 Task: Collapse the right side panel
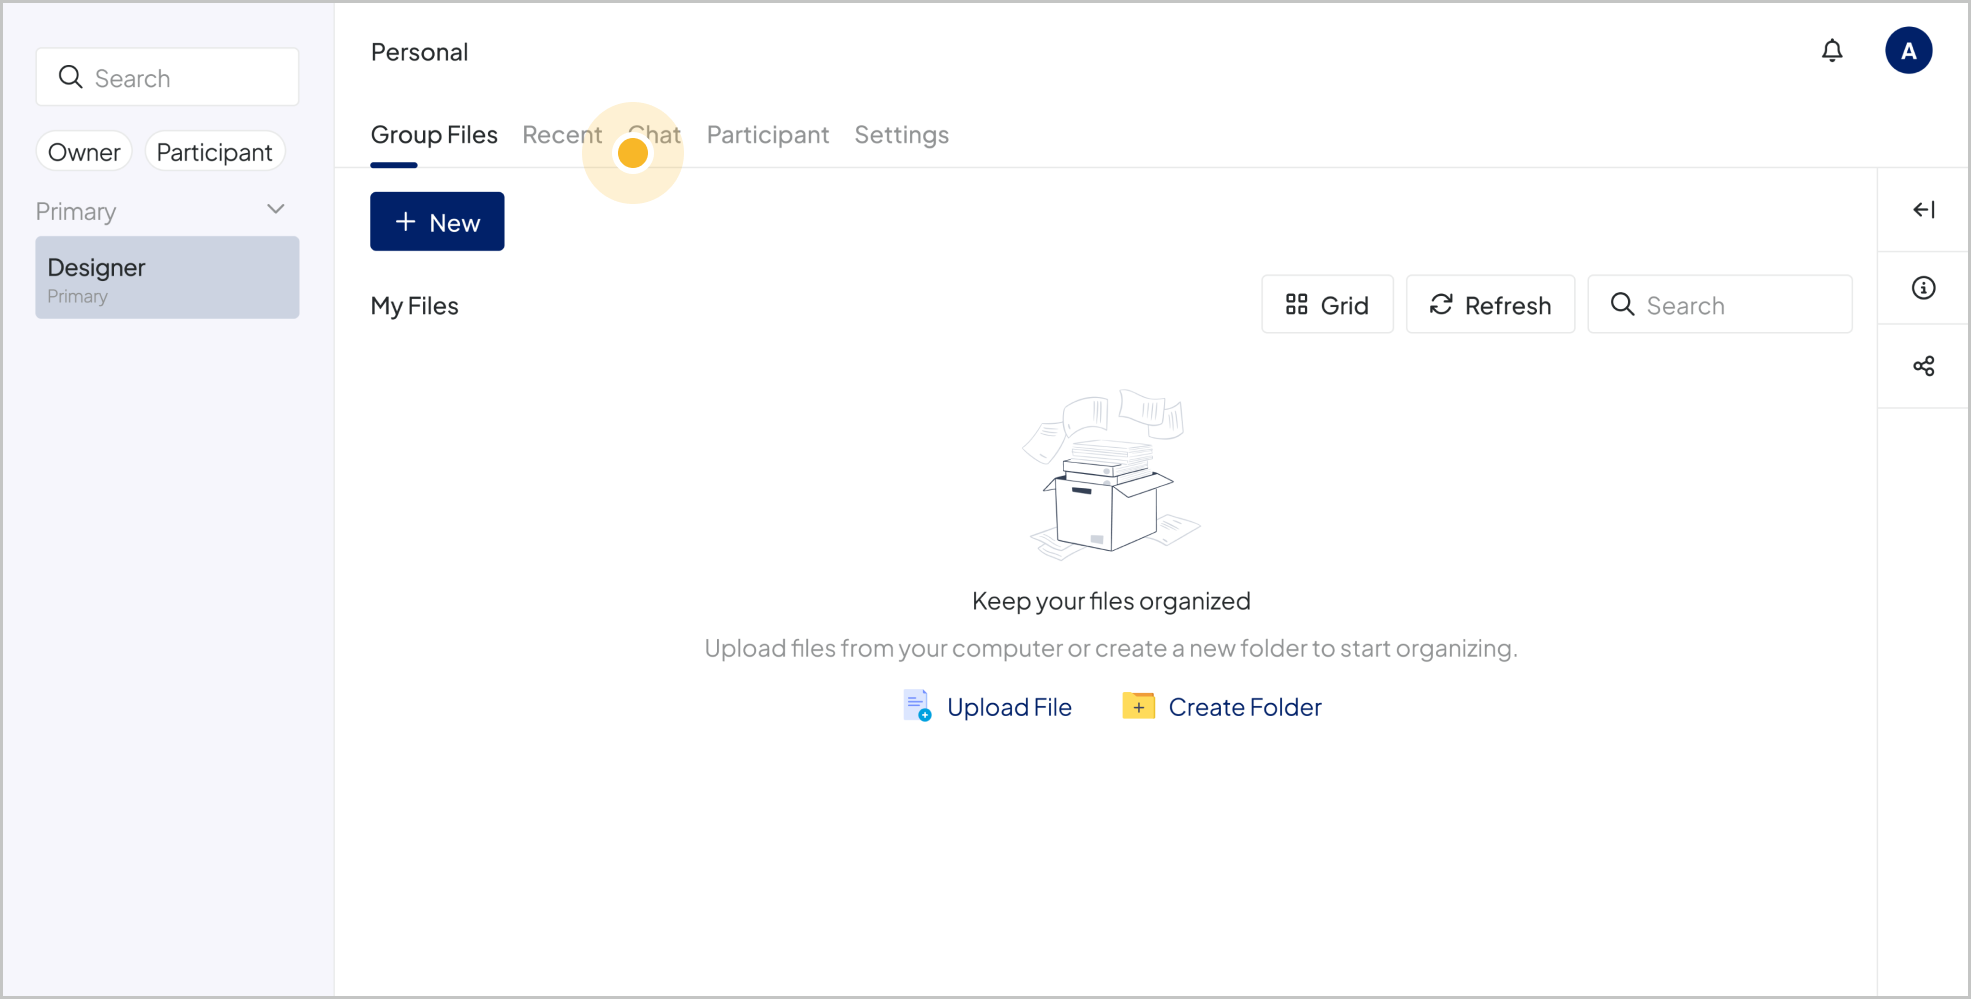tap(1923, 210)
